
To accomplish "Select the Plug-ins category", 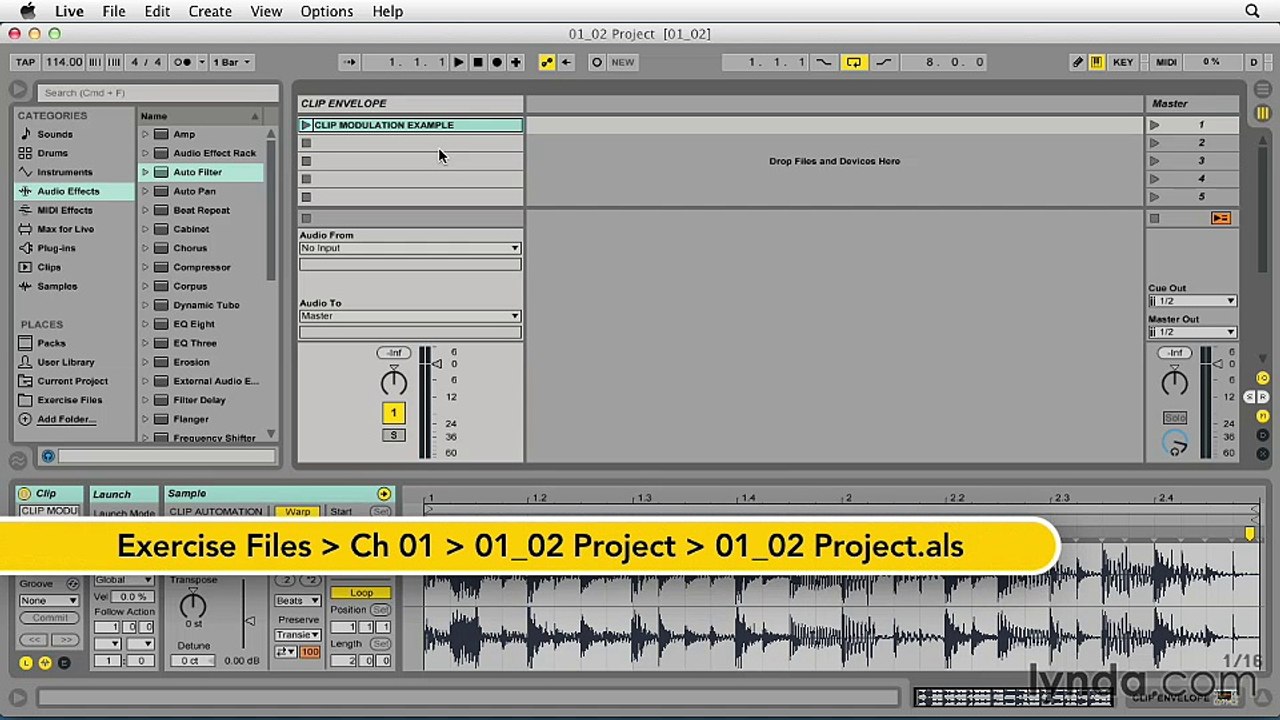I will pos(56,248).
